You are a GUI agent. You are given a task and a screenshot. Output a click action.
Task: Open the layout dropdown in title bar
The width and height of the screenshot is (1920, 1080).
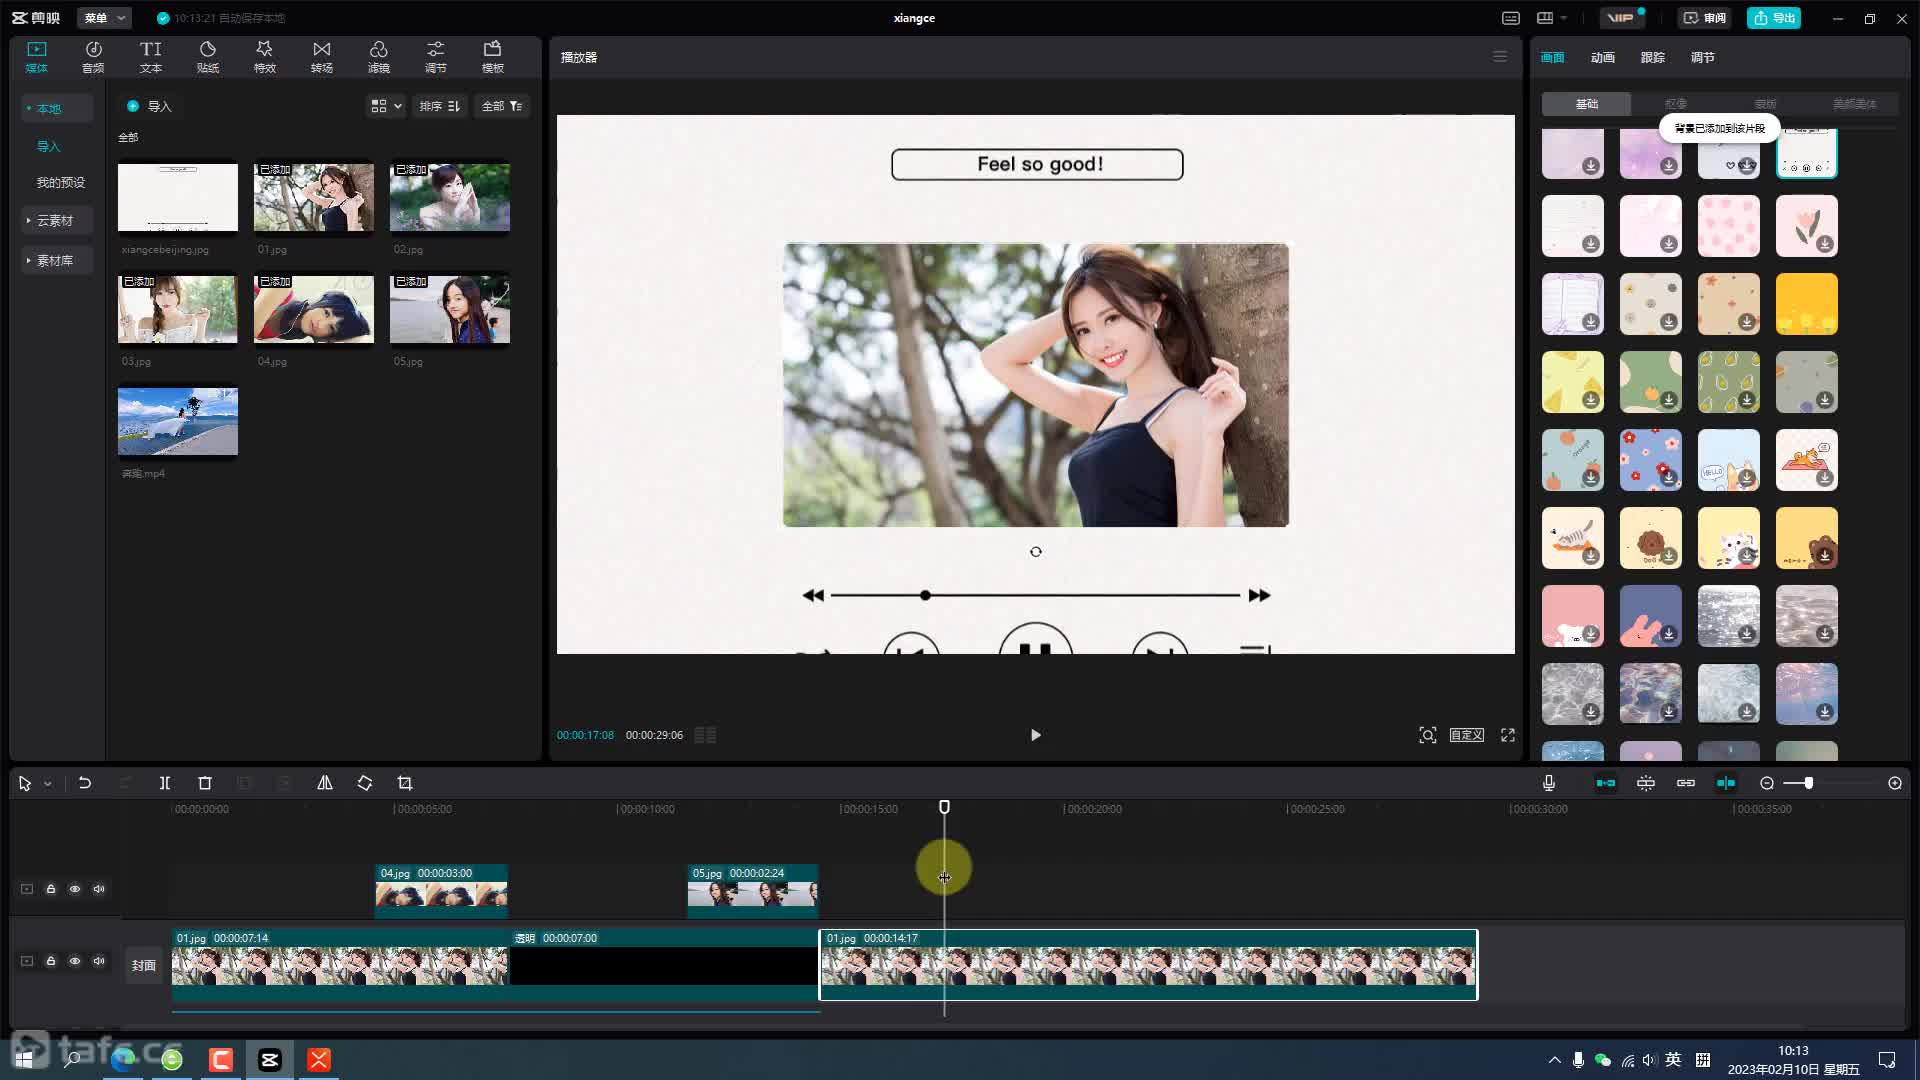(x=1552, y=18)
